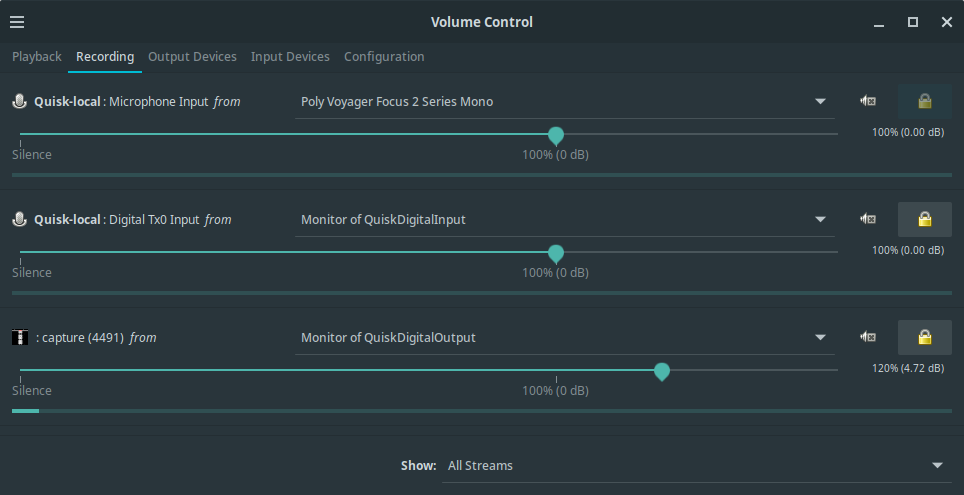
Task: Toggle channel lock for capture (4491)
Action: 924,337
